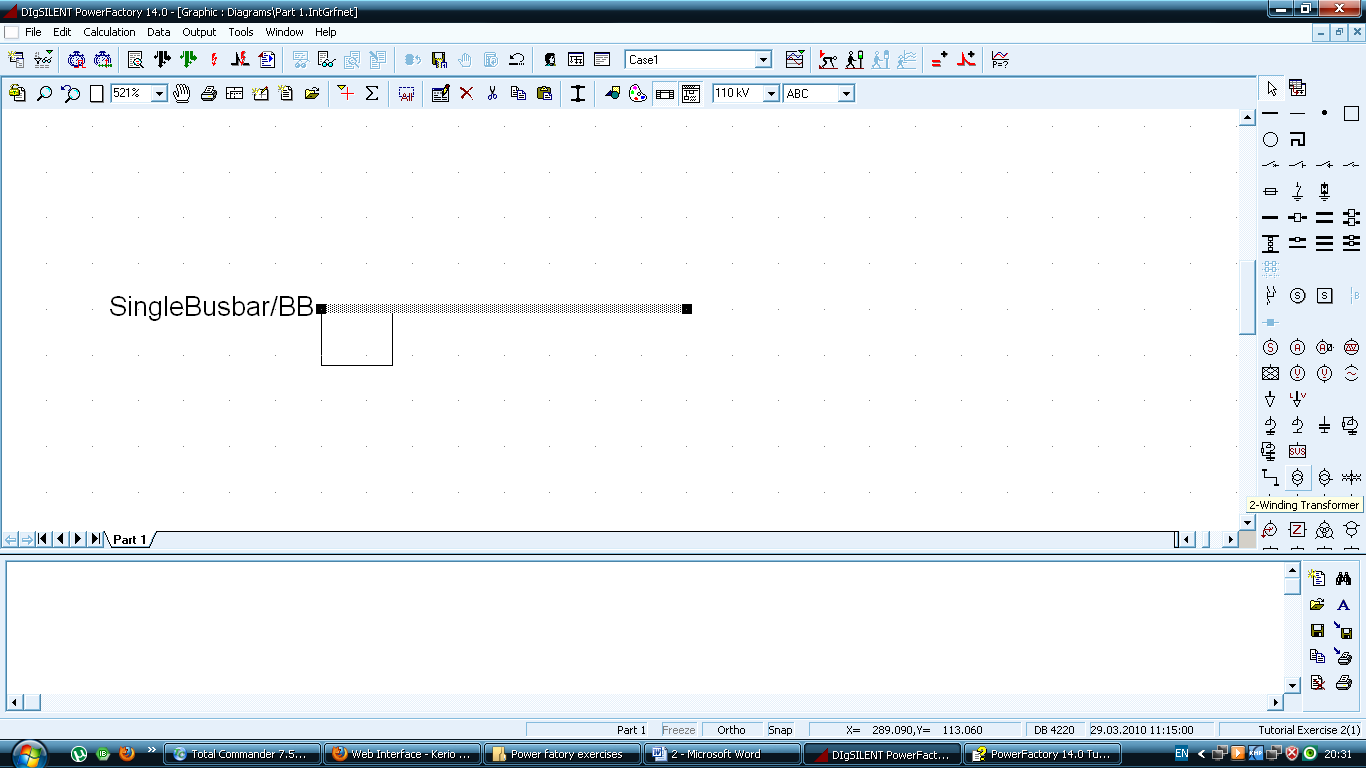Toggle the legend block display icon
Image resolution: width=1366 pixels, height=768 pixels.
[x=691, y=93]
